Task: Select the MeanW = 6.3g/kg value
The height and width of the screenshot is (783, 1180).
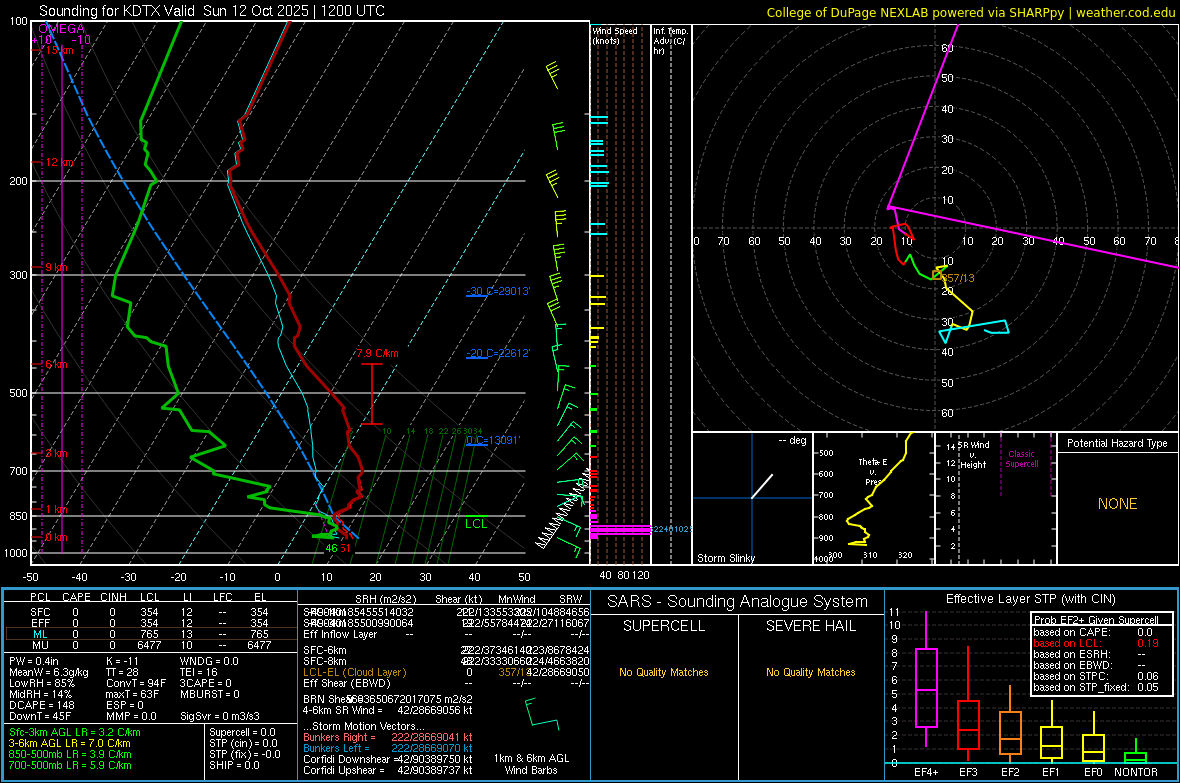Action: click(49, 672)
